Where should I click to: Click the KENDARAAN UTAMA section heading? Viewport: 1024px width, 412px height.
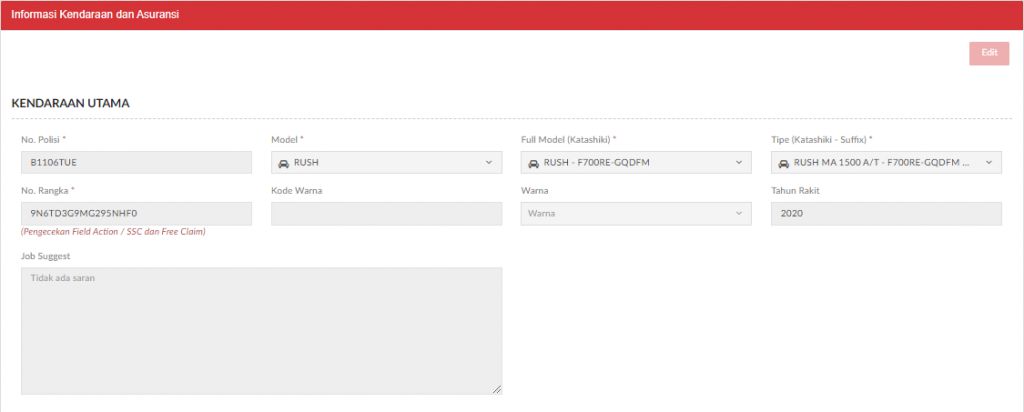point(71,103)
